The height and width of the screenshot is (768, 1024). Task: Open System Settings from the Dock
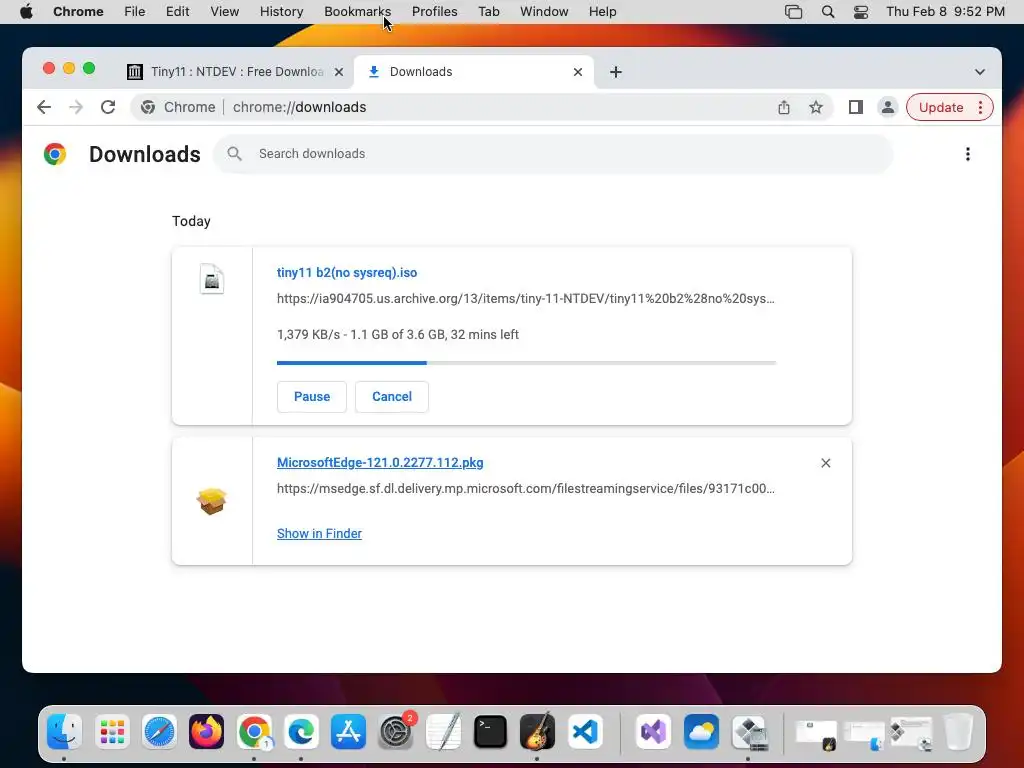click(396, 731)
